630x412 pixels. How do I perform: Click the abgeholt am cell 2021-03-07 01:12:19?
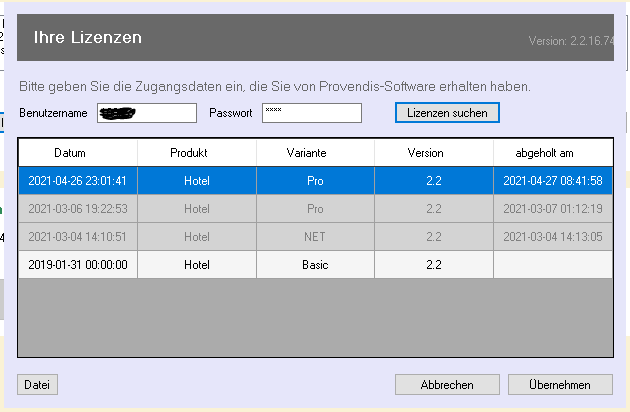point(551,209)
